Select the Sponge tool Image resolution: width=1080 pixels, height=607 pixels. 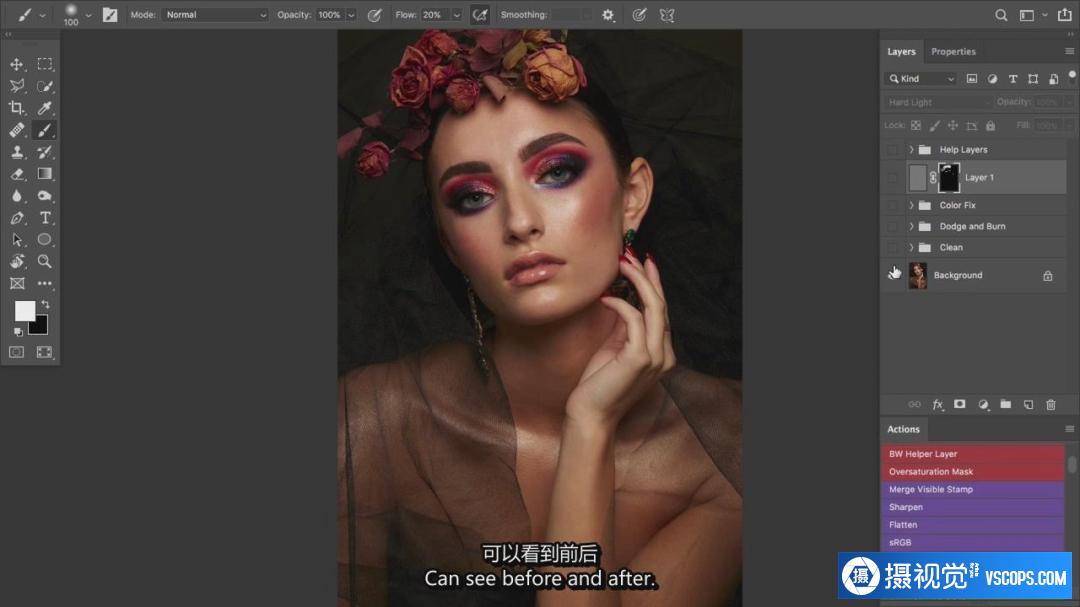point(45,196)
